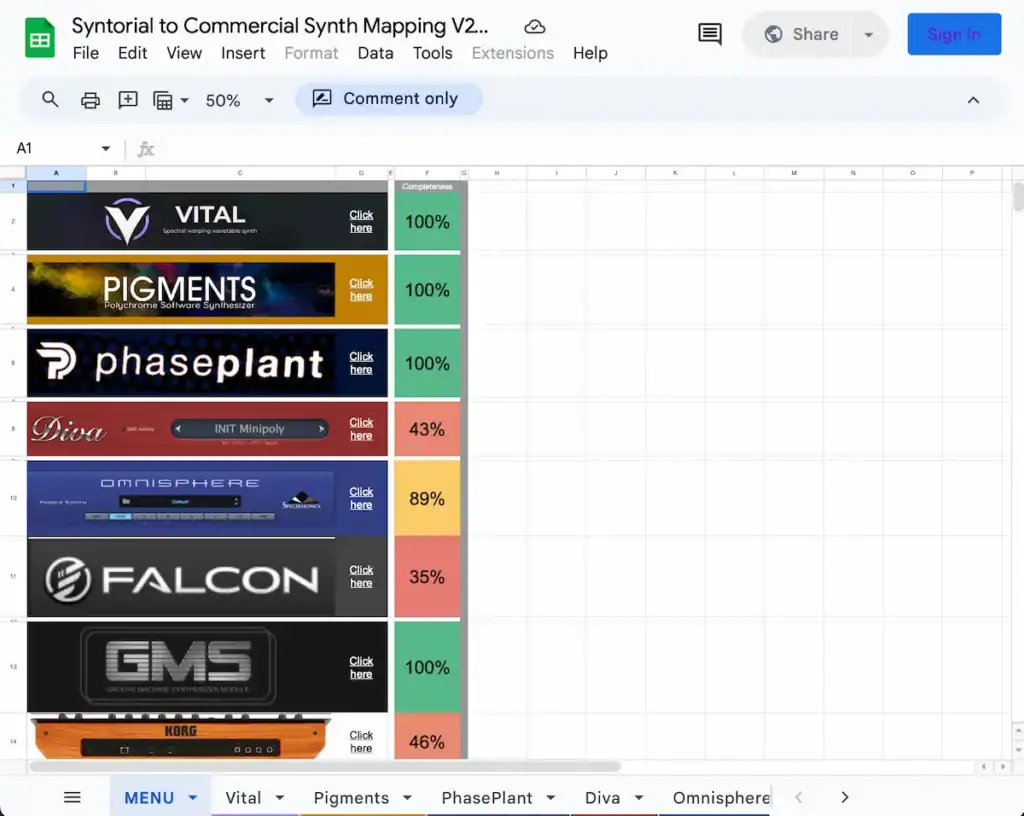1024x816 pixels.
Task: Open the Comment only mode selector
Action: tap(388, 98)
